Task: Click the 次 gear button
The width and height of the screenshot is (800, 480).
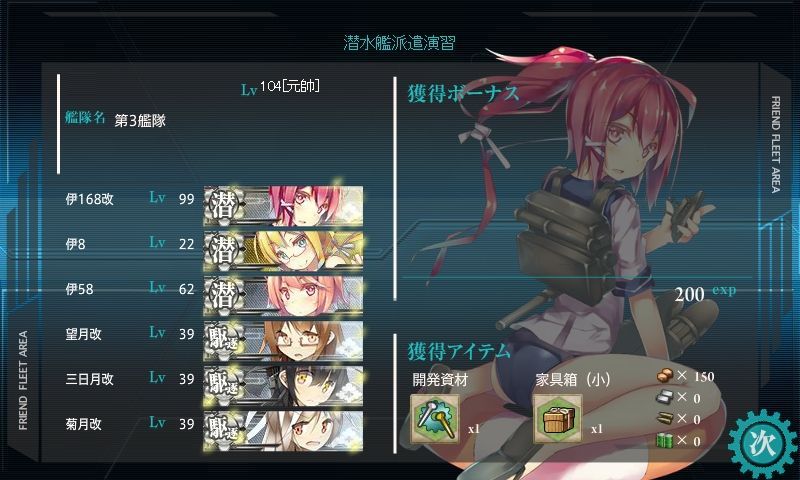Action: tap(762, 444)
